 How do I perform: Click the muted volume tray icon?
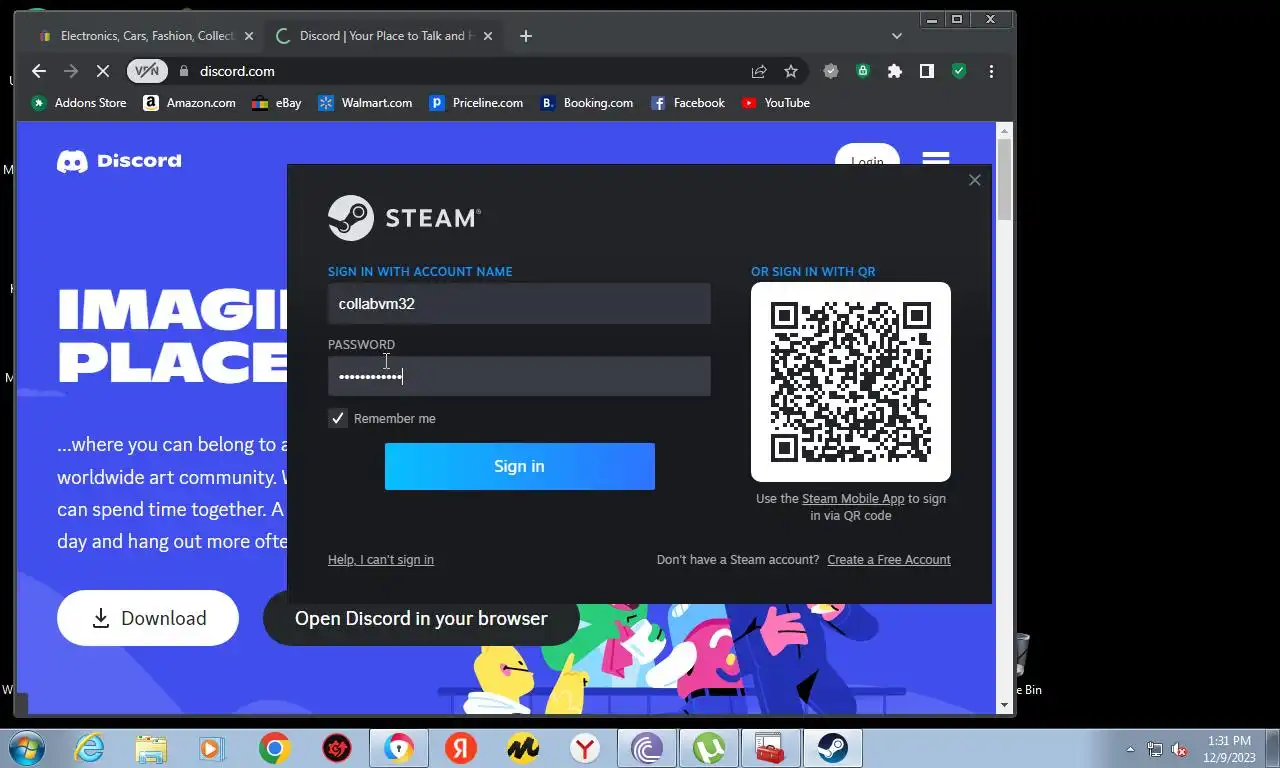pyautogui.click(x=1179, y=749)
